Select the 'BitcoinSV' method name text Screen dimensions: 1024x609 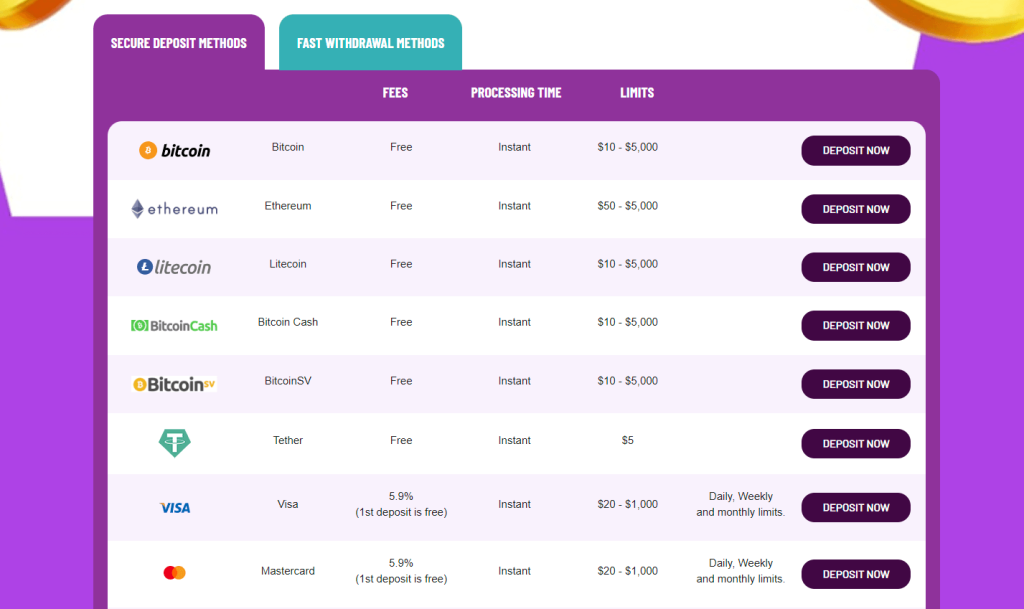tap(288, 381)
